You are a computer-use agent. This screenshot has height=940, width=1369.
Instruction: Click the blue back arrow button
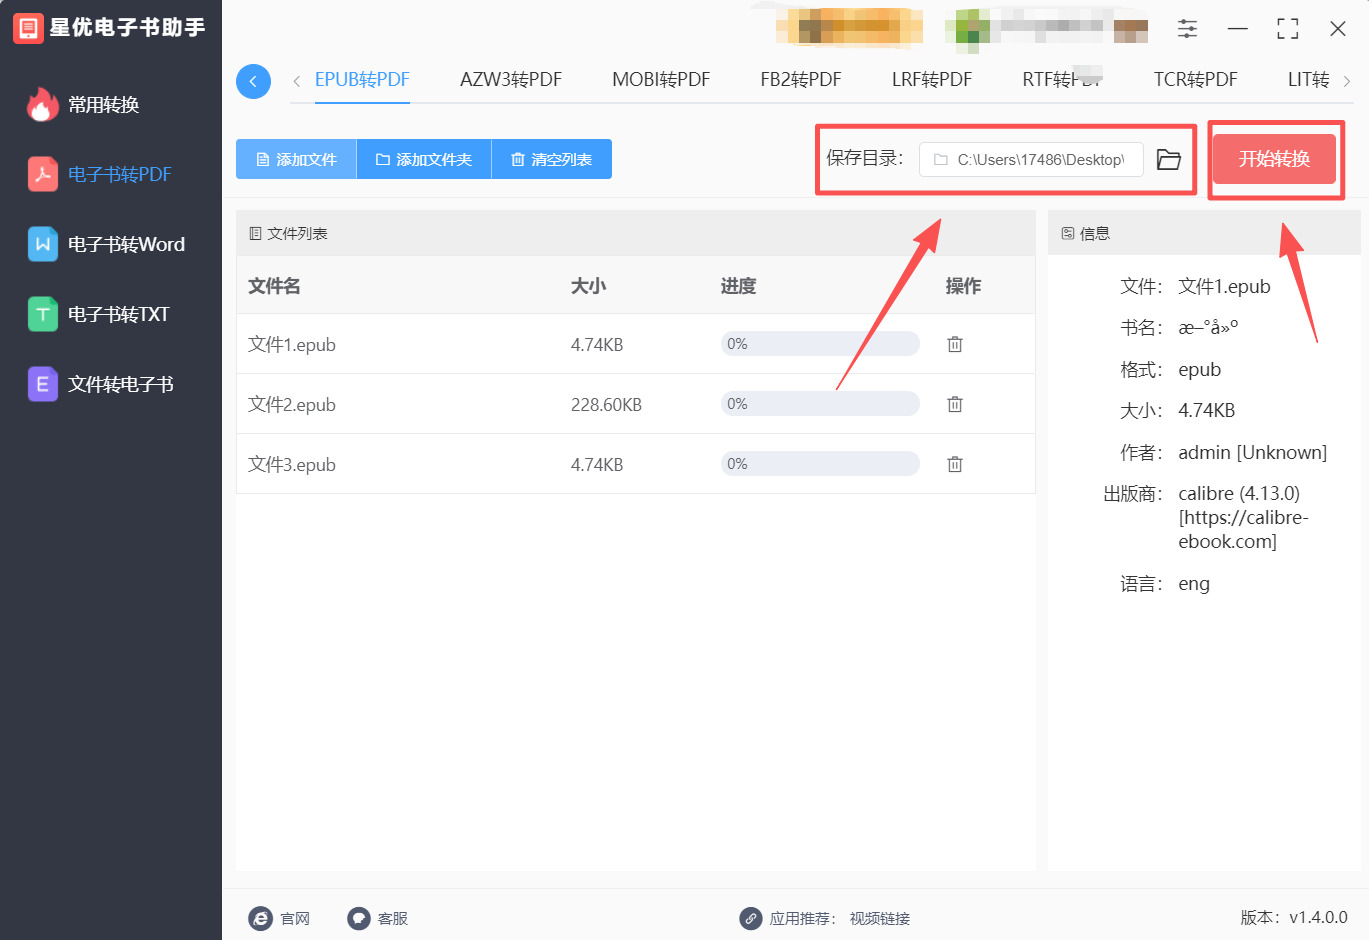click(x=253, y=81)
